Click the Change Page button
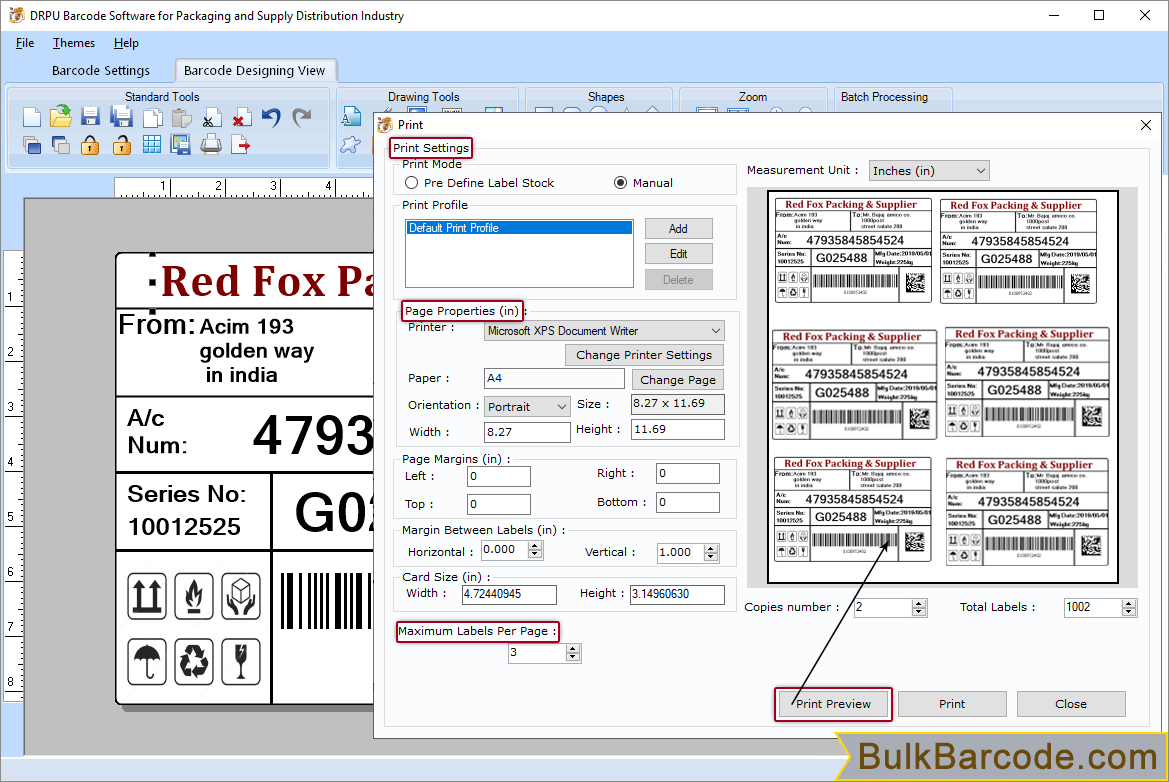1169x782 pixels. coord(678,379)
